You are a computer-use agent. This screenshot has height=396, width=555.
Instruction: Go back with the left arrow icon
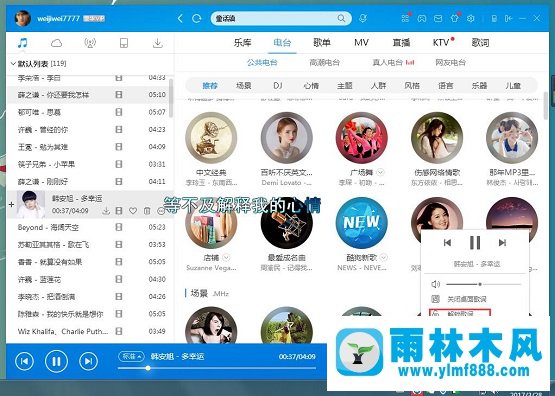[x=180, y=18]
